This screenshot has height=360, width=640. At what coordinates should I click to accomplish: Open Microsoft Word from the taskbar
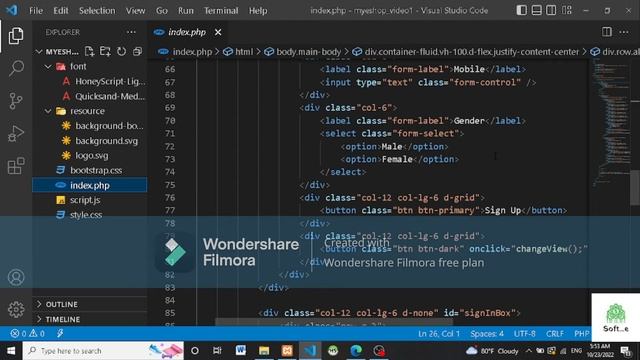click(241, 351)
